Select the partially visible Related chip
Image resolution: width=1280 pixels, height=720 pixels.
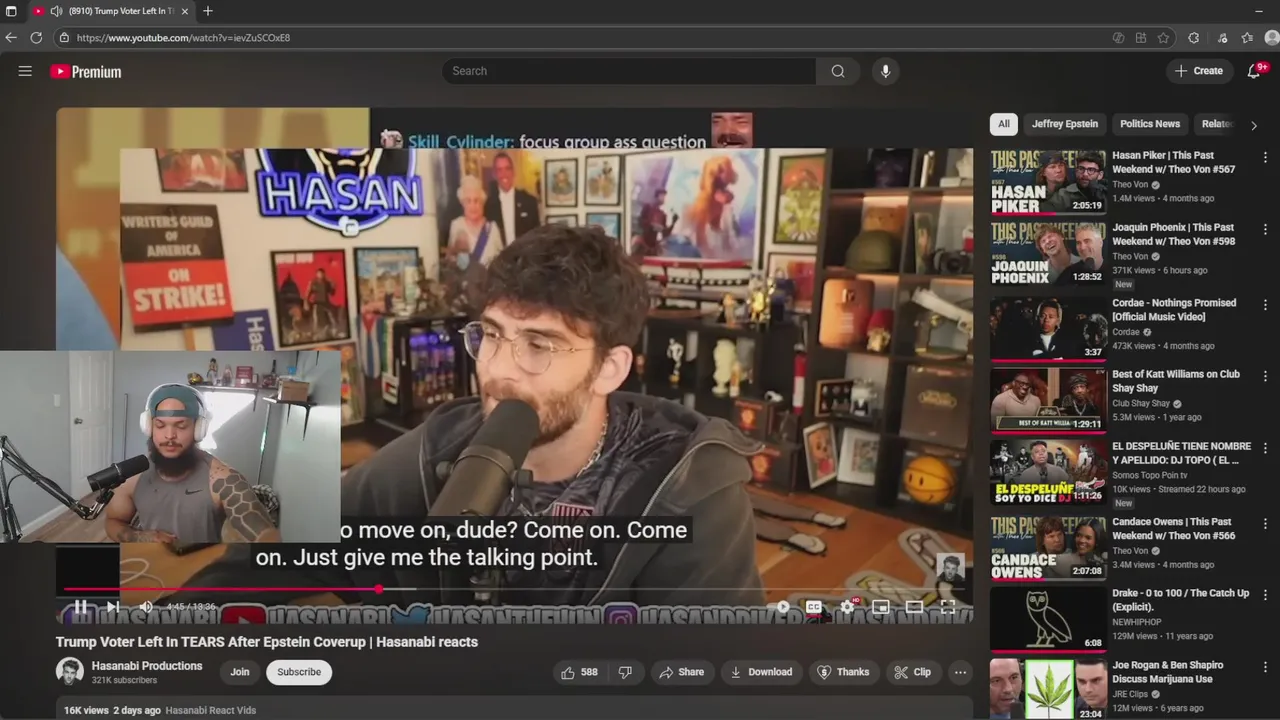(x=1216, y=124)
